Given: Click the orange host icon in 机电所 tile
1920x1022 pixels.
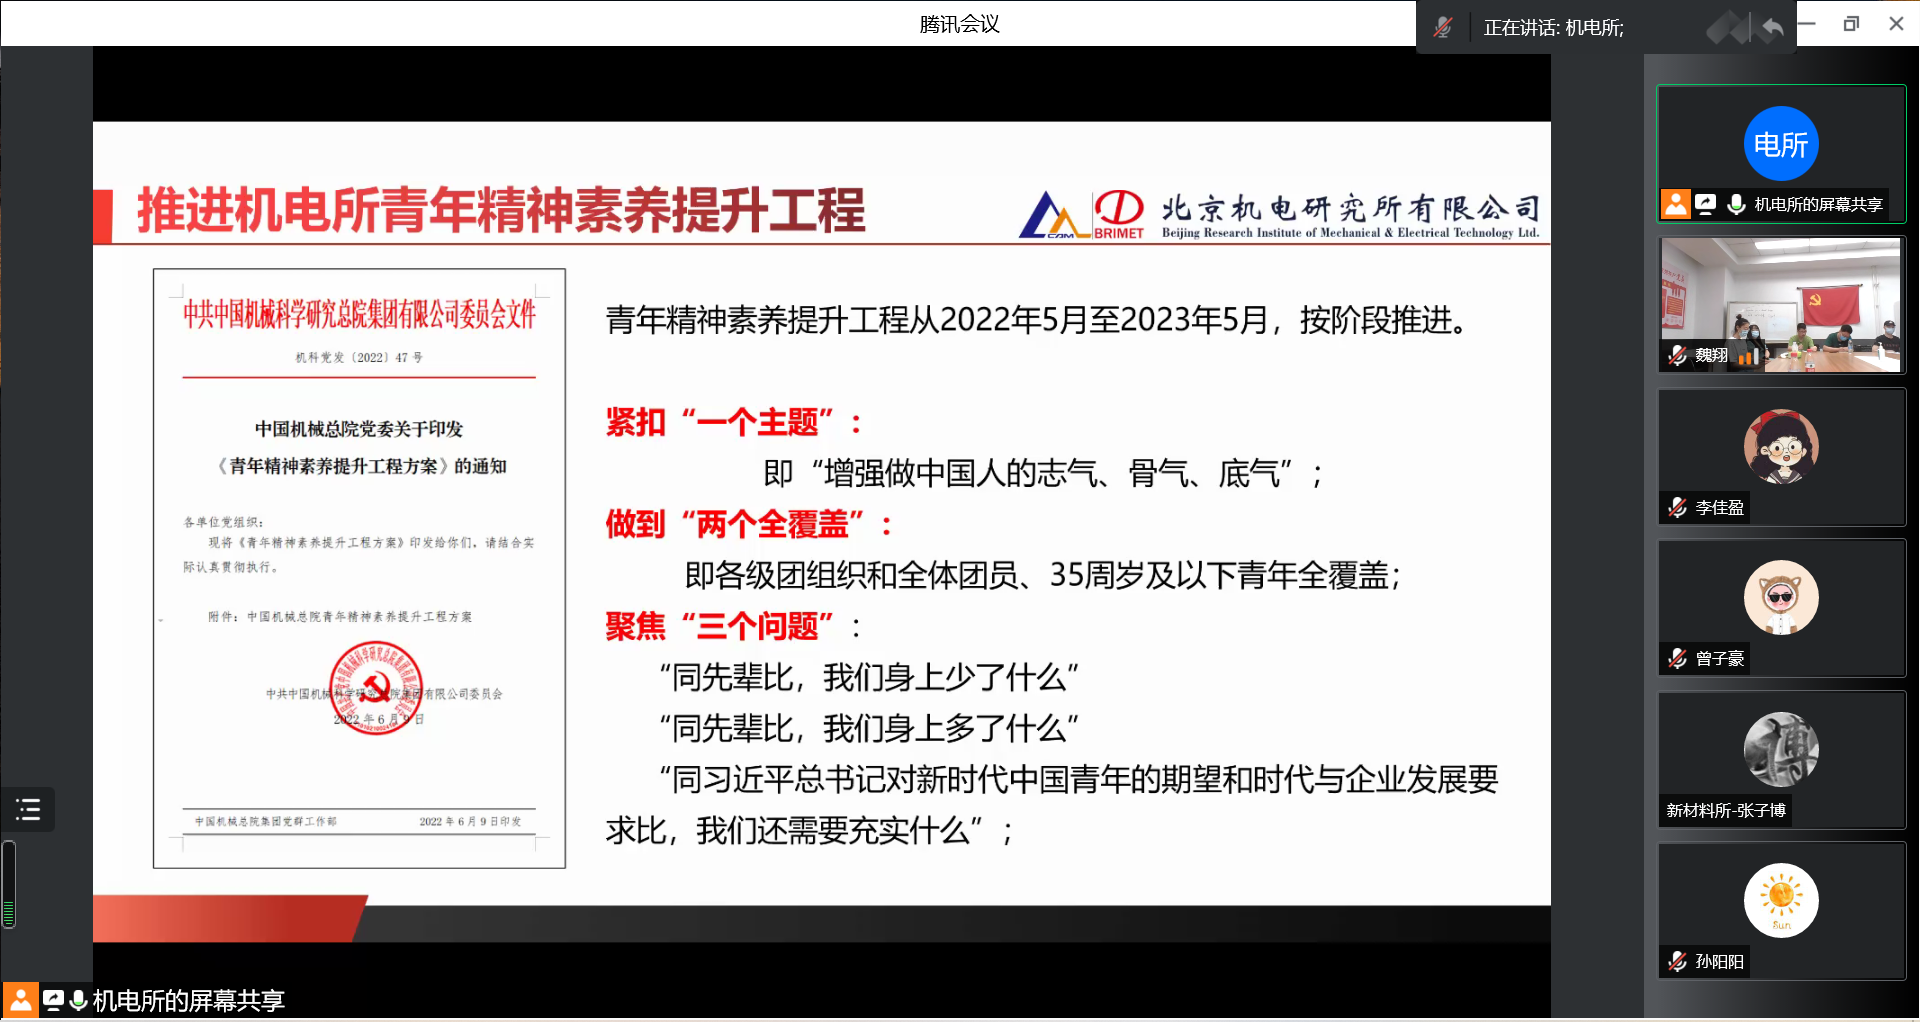Looking at the screenshot, I should pyautogui.click(x=1675, y=204).
